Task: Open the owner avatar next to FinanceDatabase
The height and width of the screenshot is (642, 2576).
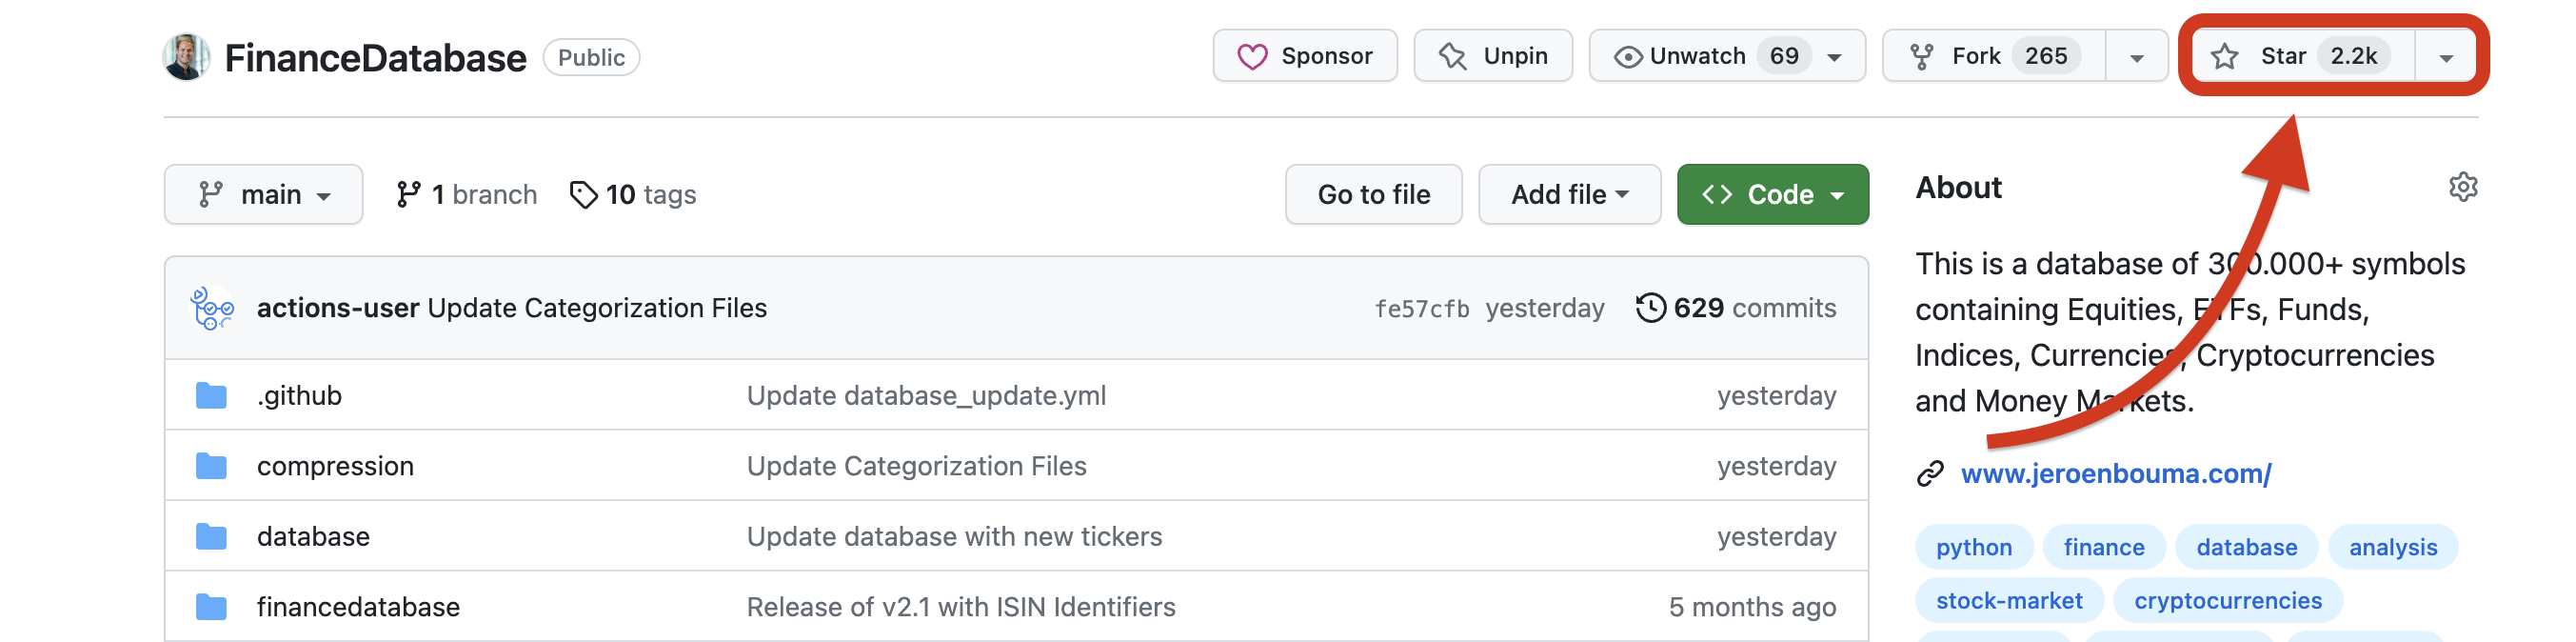Action: 187,57
